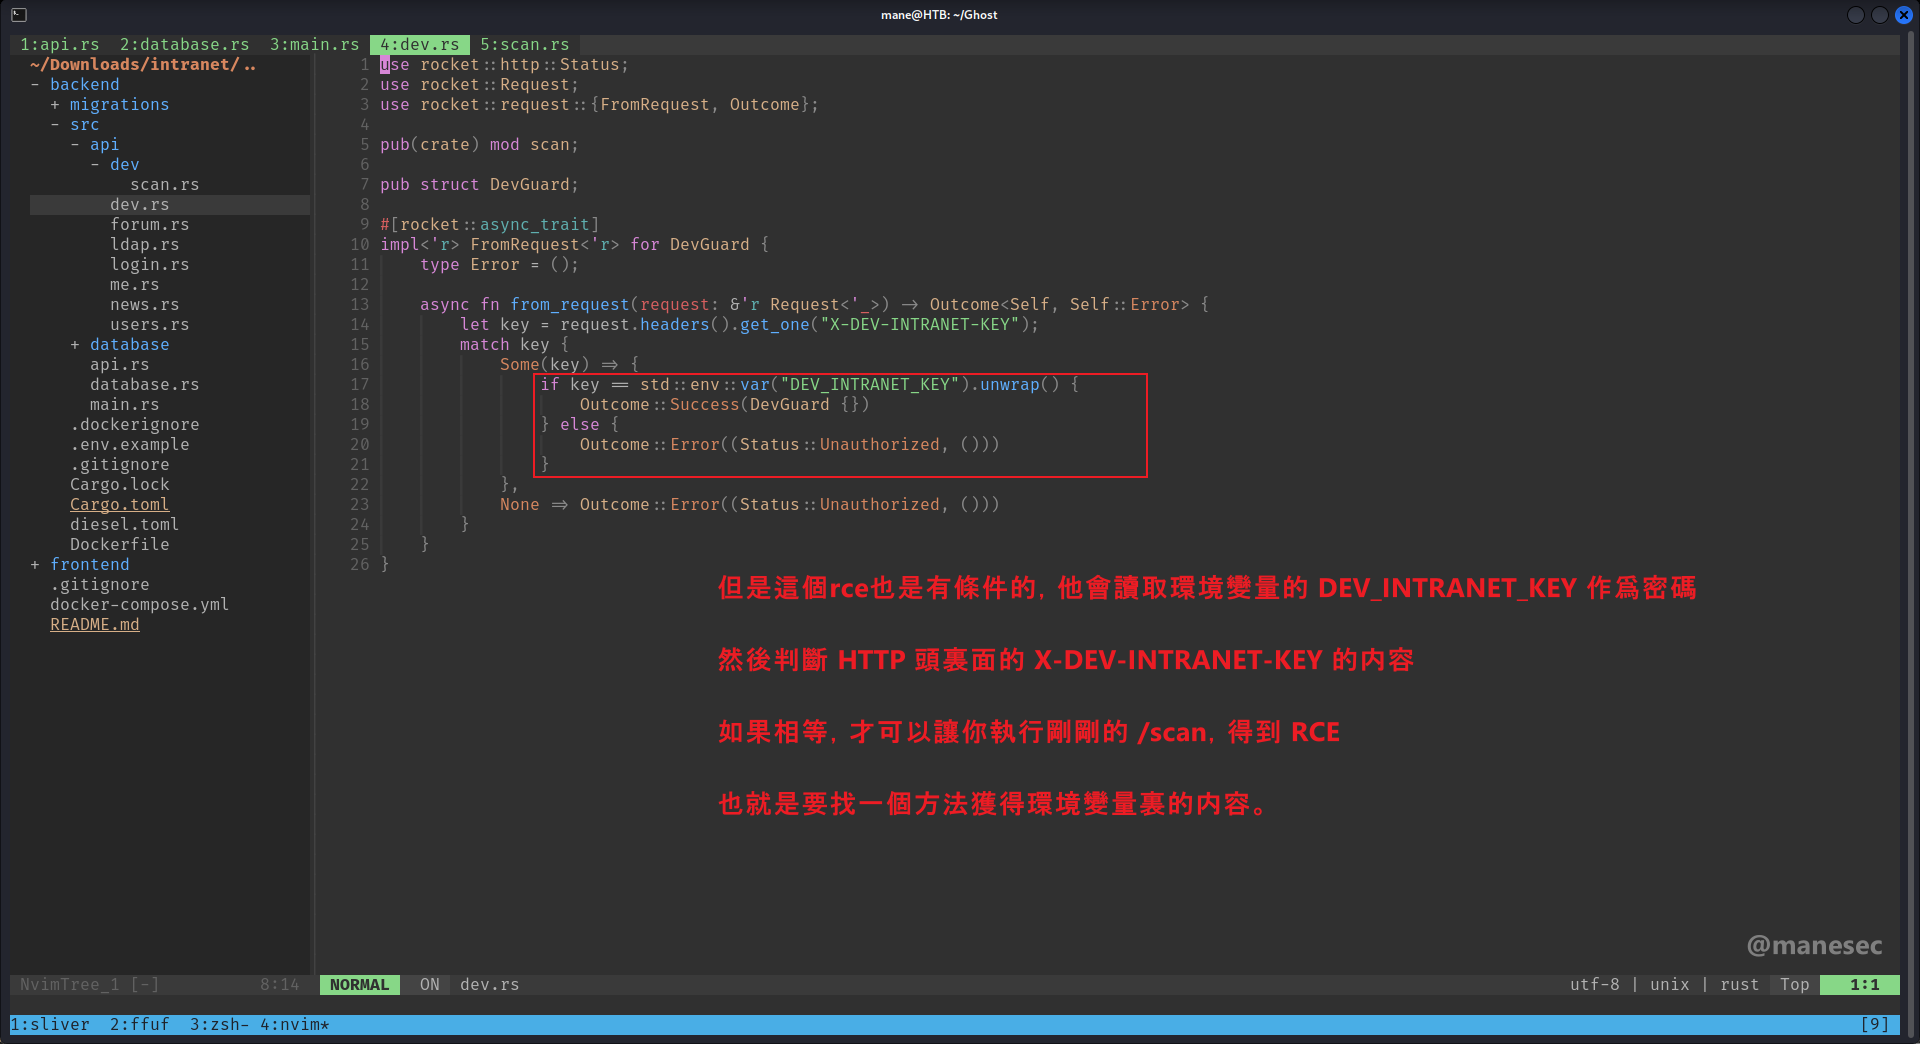The image size is (1920, 1044).
Task: Open ldap.rs from the tree
Action: click(x=144, y=245)
